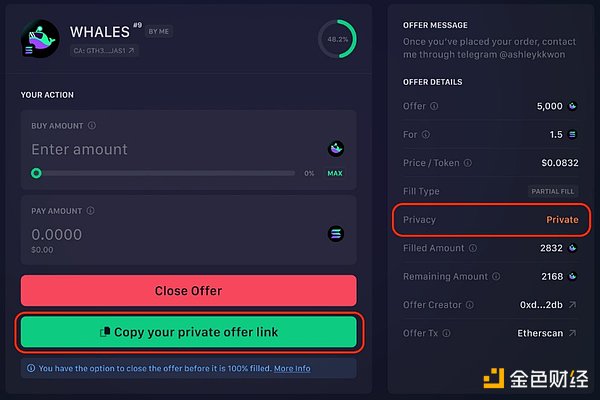
Task: Open the contract address CA link
Action: click(x=104, y=49)
